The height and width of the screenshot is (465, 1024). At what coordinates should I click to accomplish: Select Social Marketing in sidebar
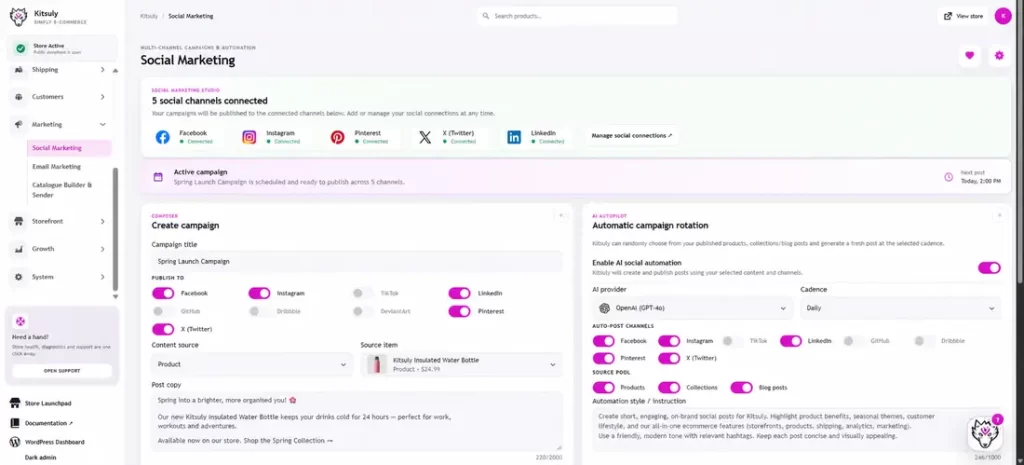pyautogui.click(x=69, y=148)
